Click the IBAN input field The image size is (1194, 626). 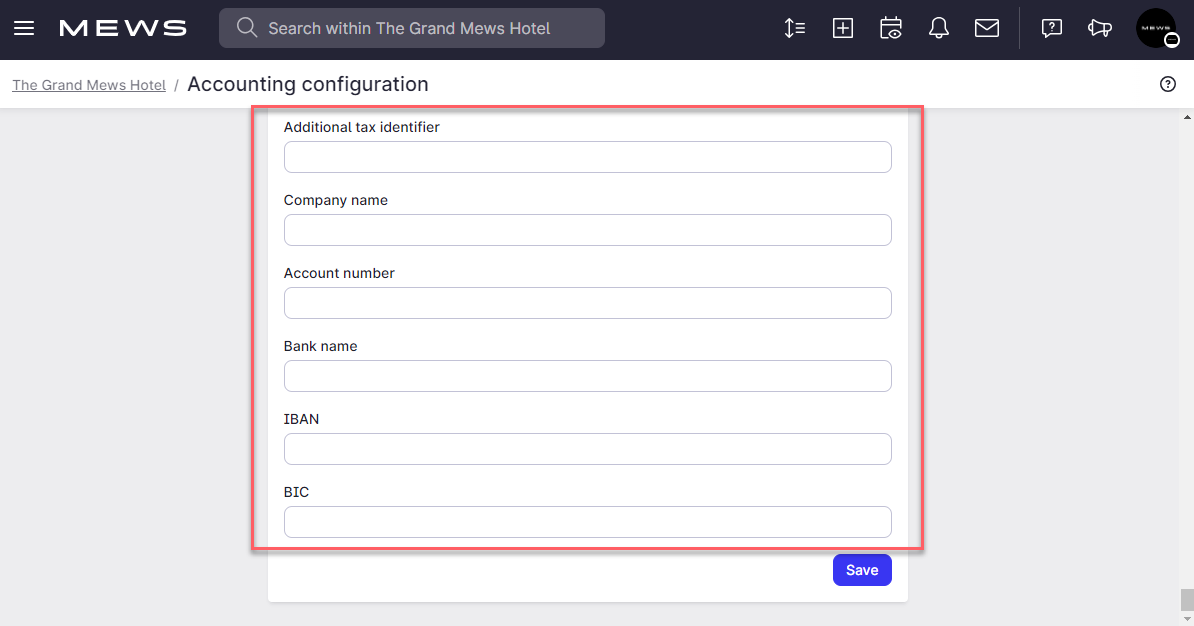[x=587, y=448]
